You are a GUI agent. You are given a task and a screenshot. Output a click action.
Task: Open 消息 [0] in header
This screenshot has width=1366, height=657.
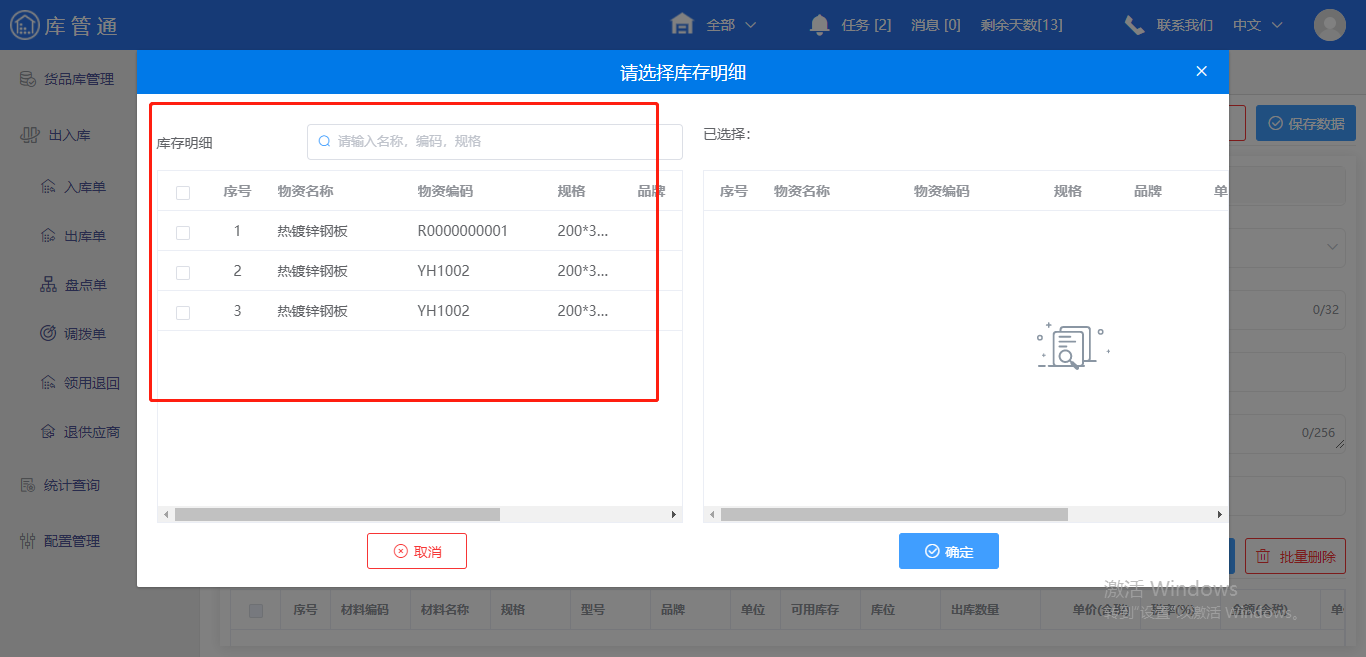[x=936, y=25]
